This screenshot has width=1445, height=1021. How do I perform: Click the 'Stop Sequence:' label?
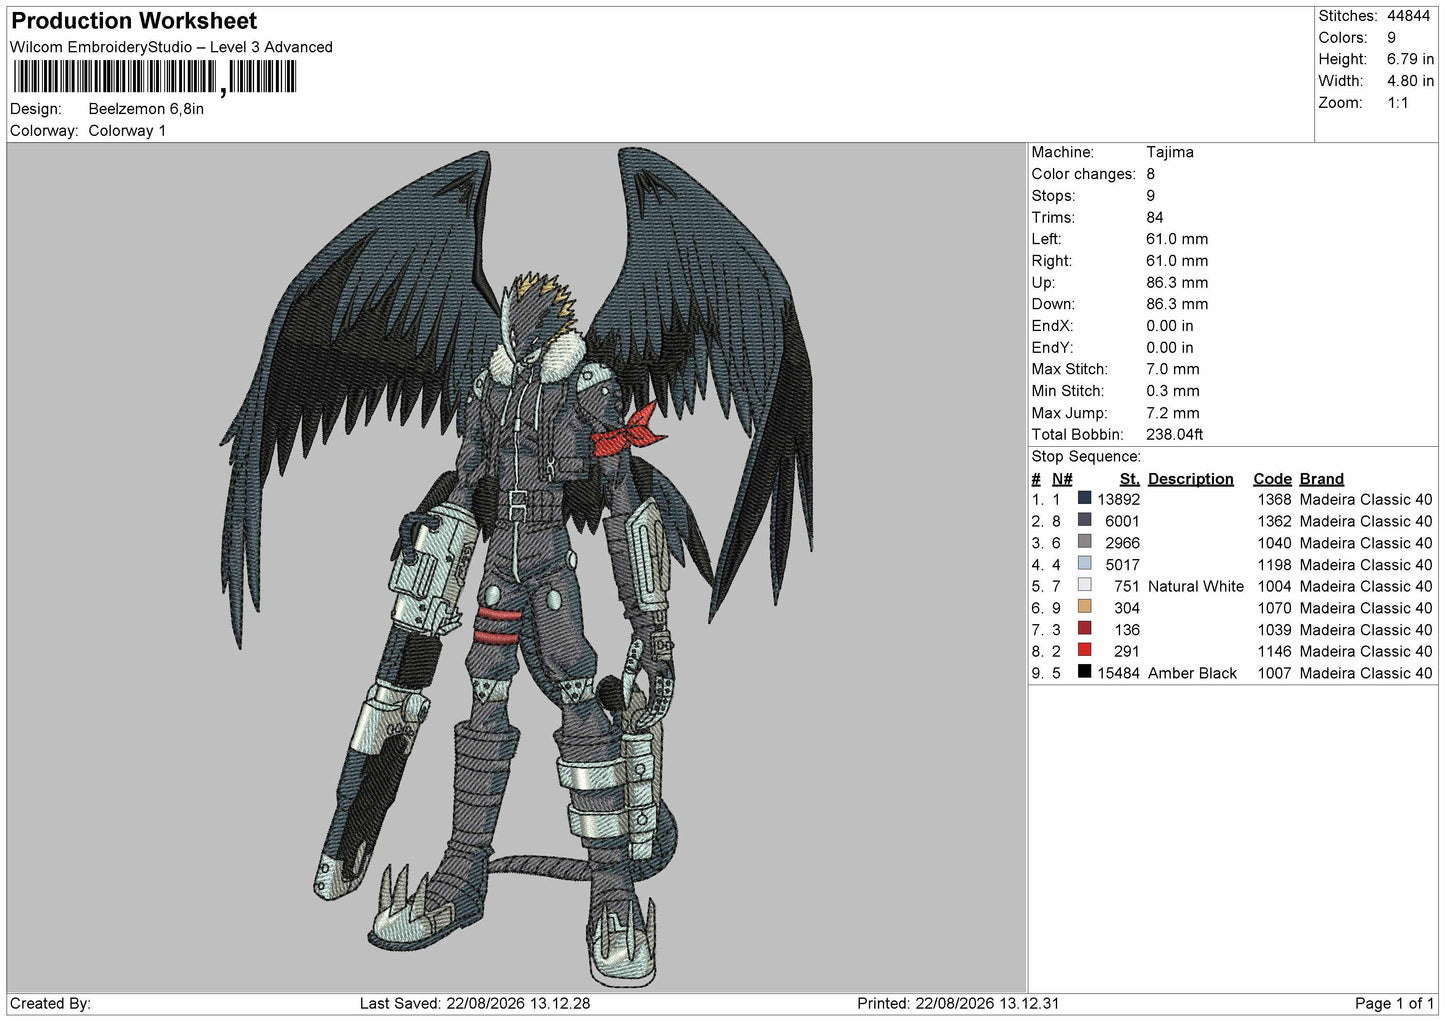[1086, 457]
